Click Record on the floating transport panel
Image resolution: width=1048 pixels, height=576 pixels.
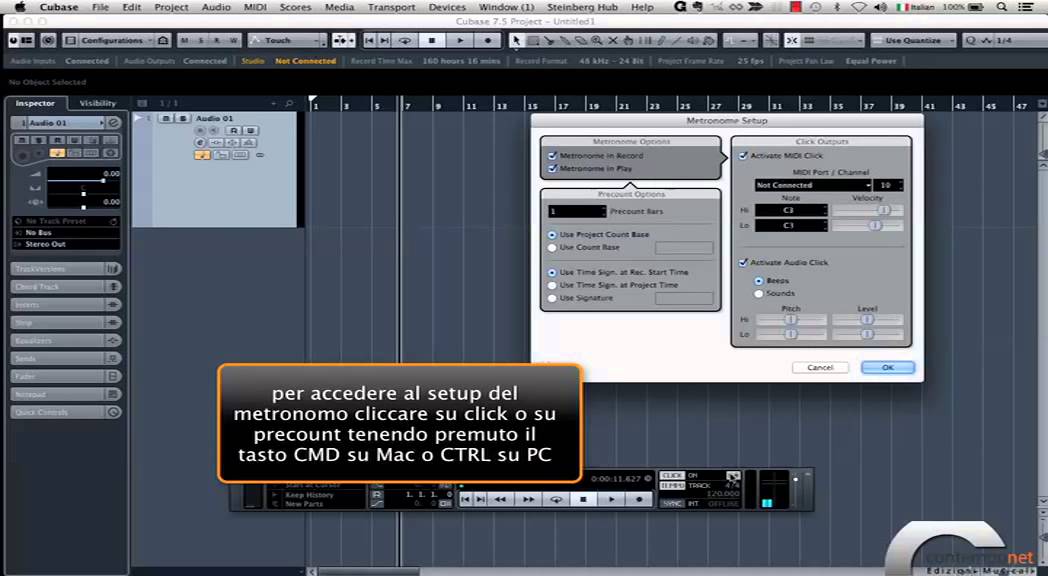[639, 499]
